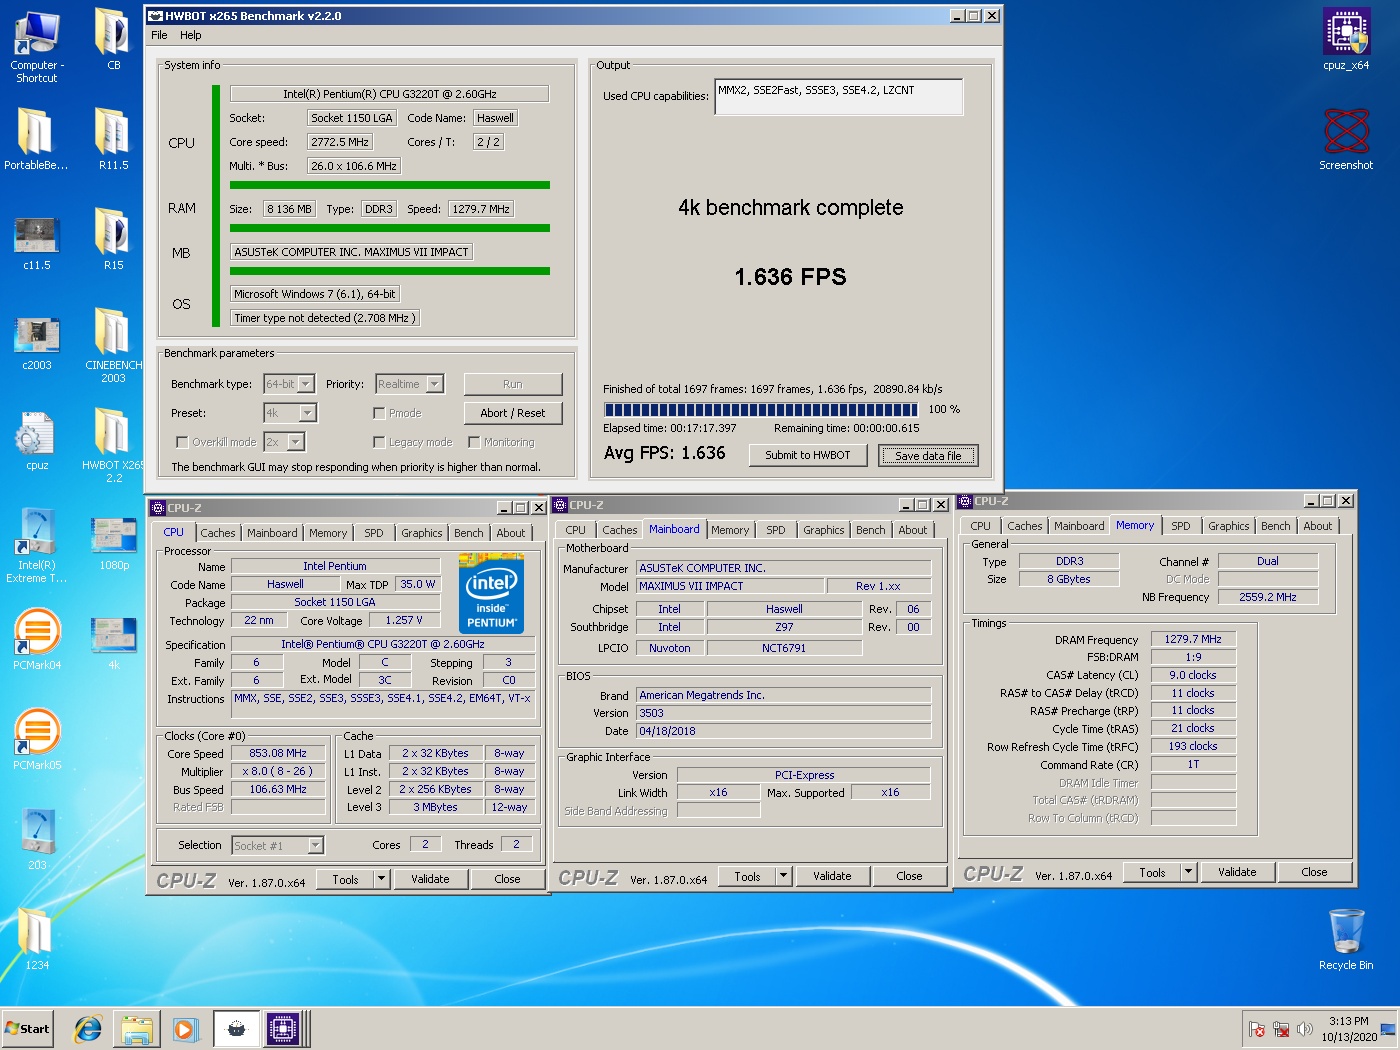
Task: Open the PortableBe... folder icon
Action: (x=36, y=140)
